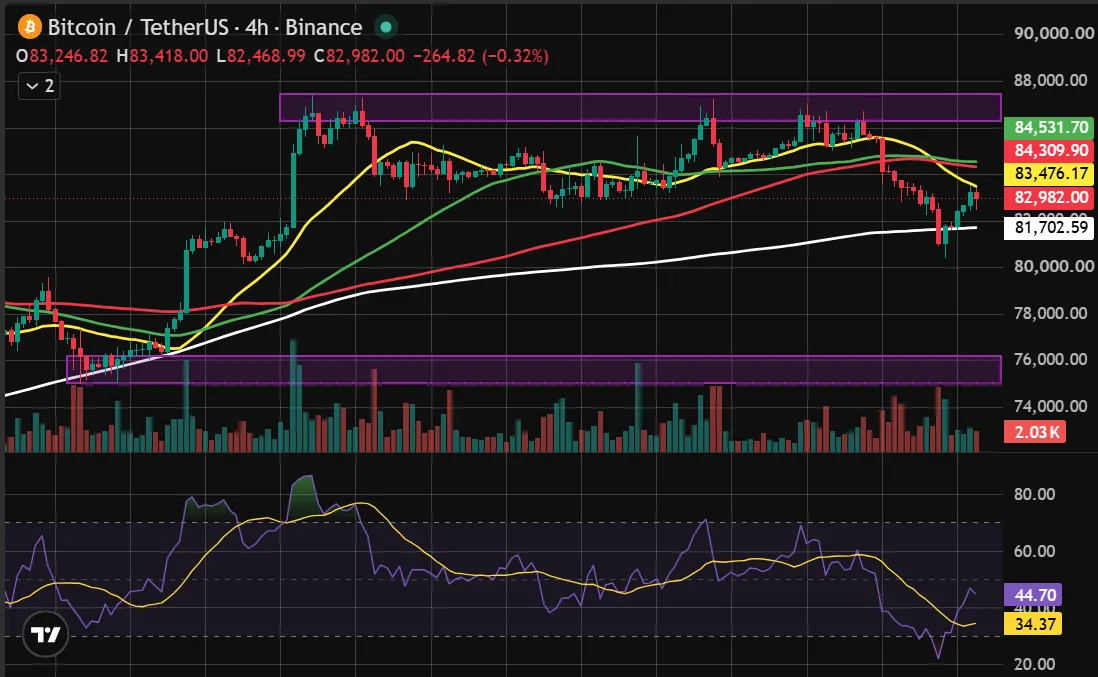Click the yellow RSI average value 34.37
This screenshot has height=677, width=1098.
tap(1033, 624)
